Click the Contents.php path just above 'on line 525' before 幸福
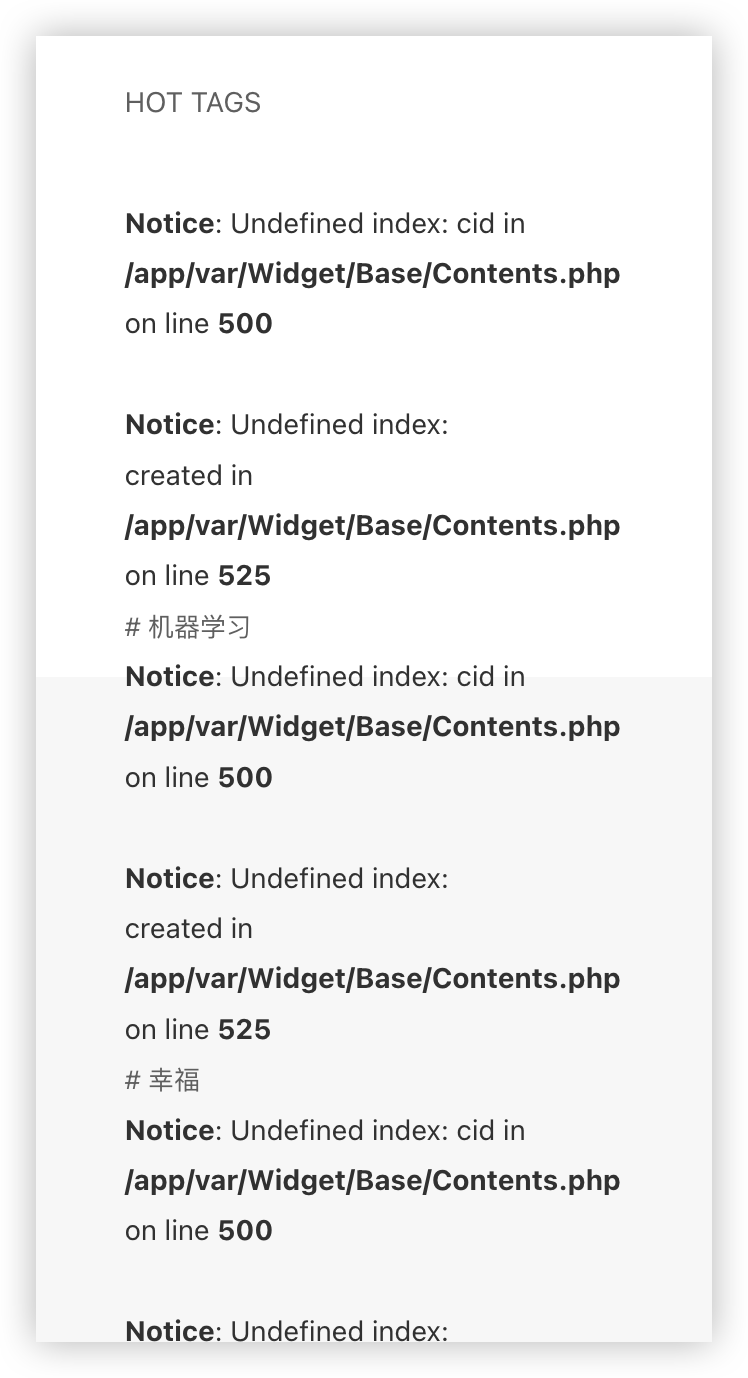This screenshot has height=1378, width=748. (x=372, y=979)
